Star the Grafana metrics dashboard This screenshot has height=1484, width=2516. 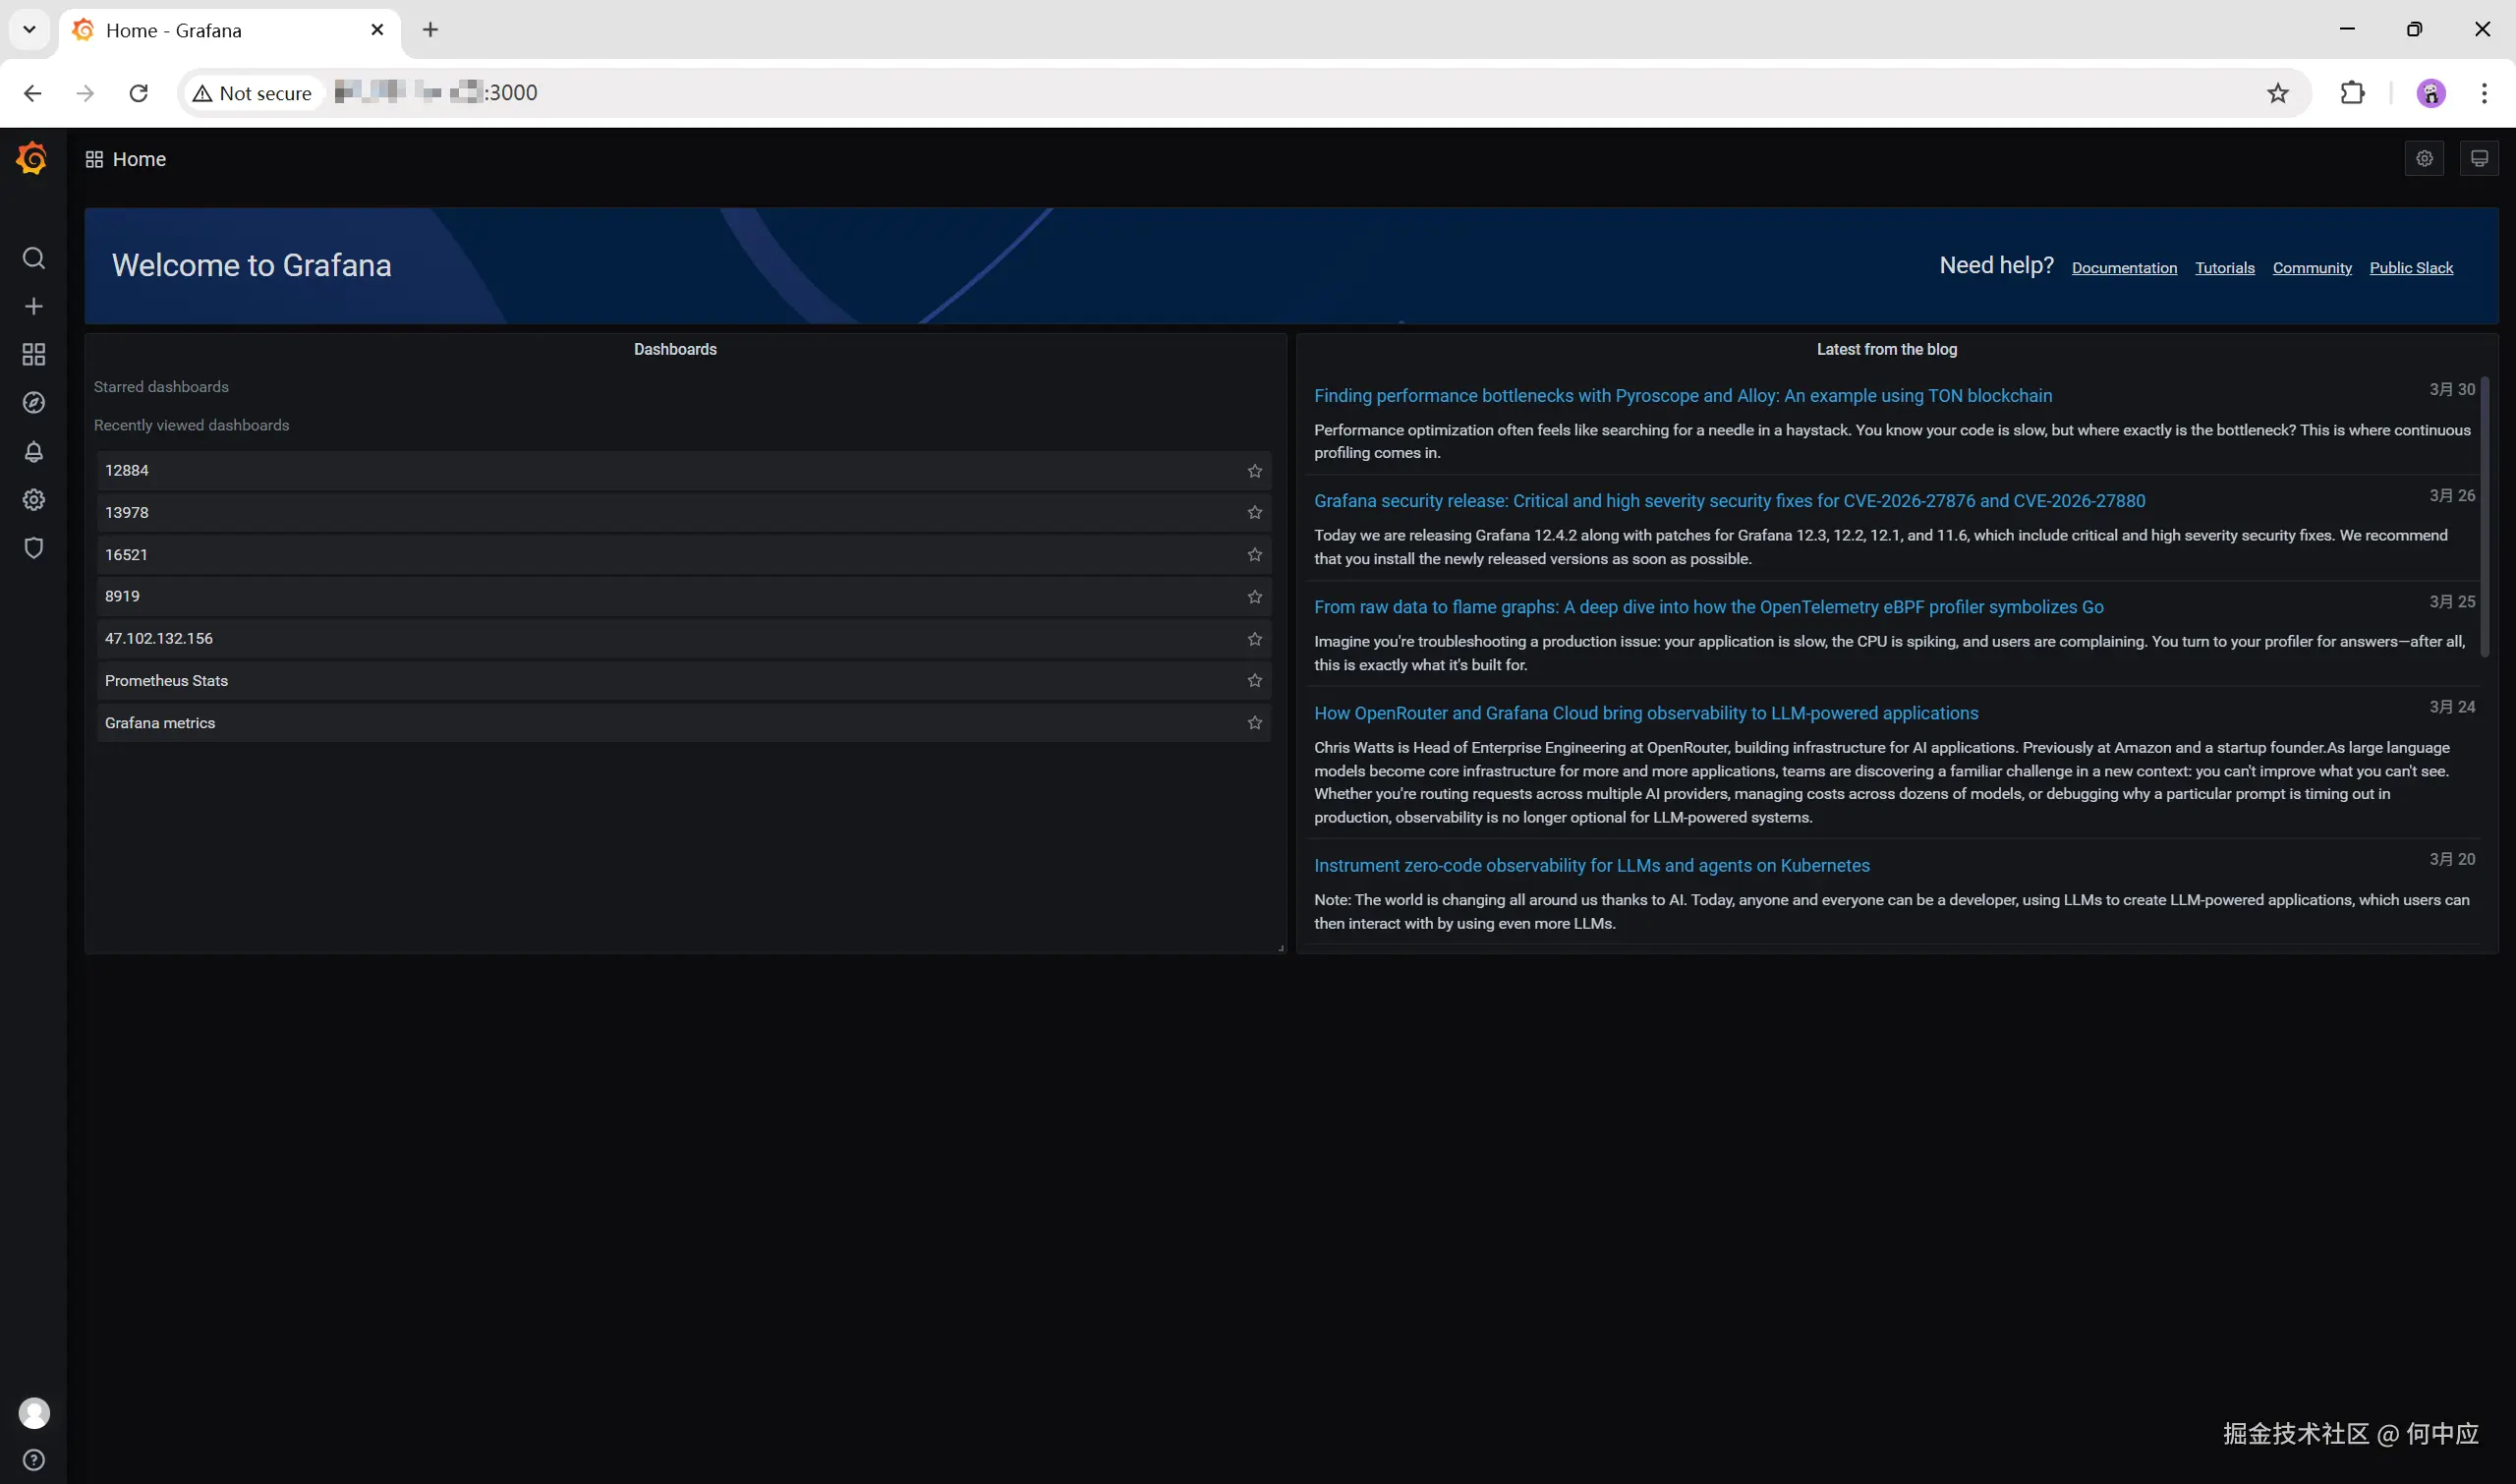pos(1254,722)
